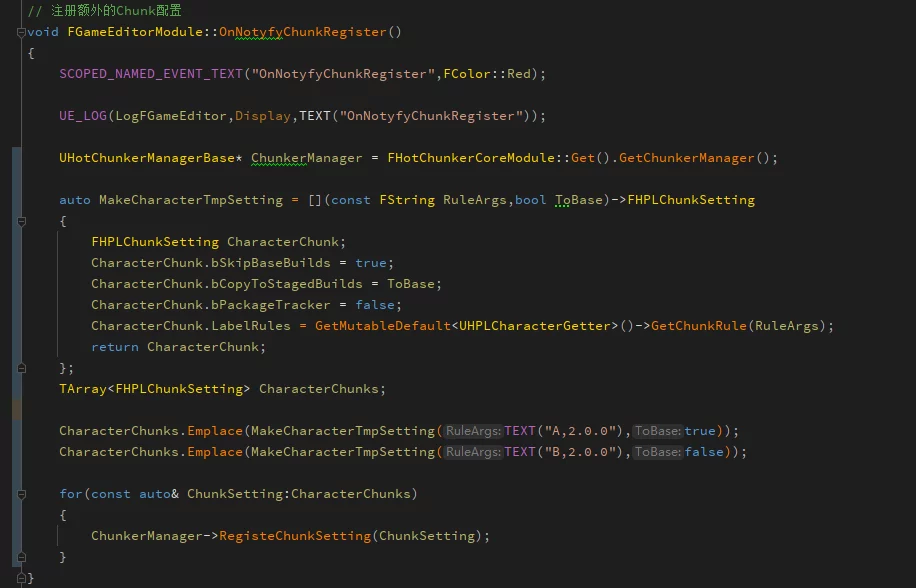
Task: Click the UE_LOG macro
Action: (x=83, y=116)
